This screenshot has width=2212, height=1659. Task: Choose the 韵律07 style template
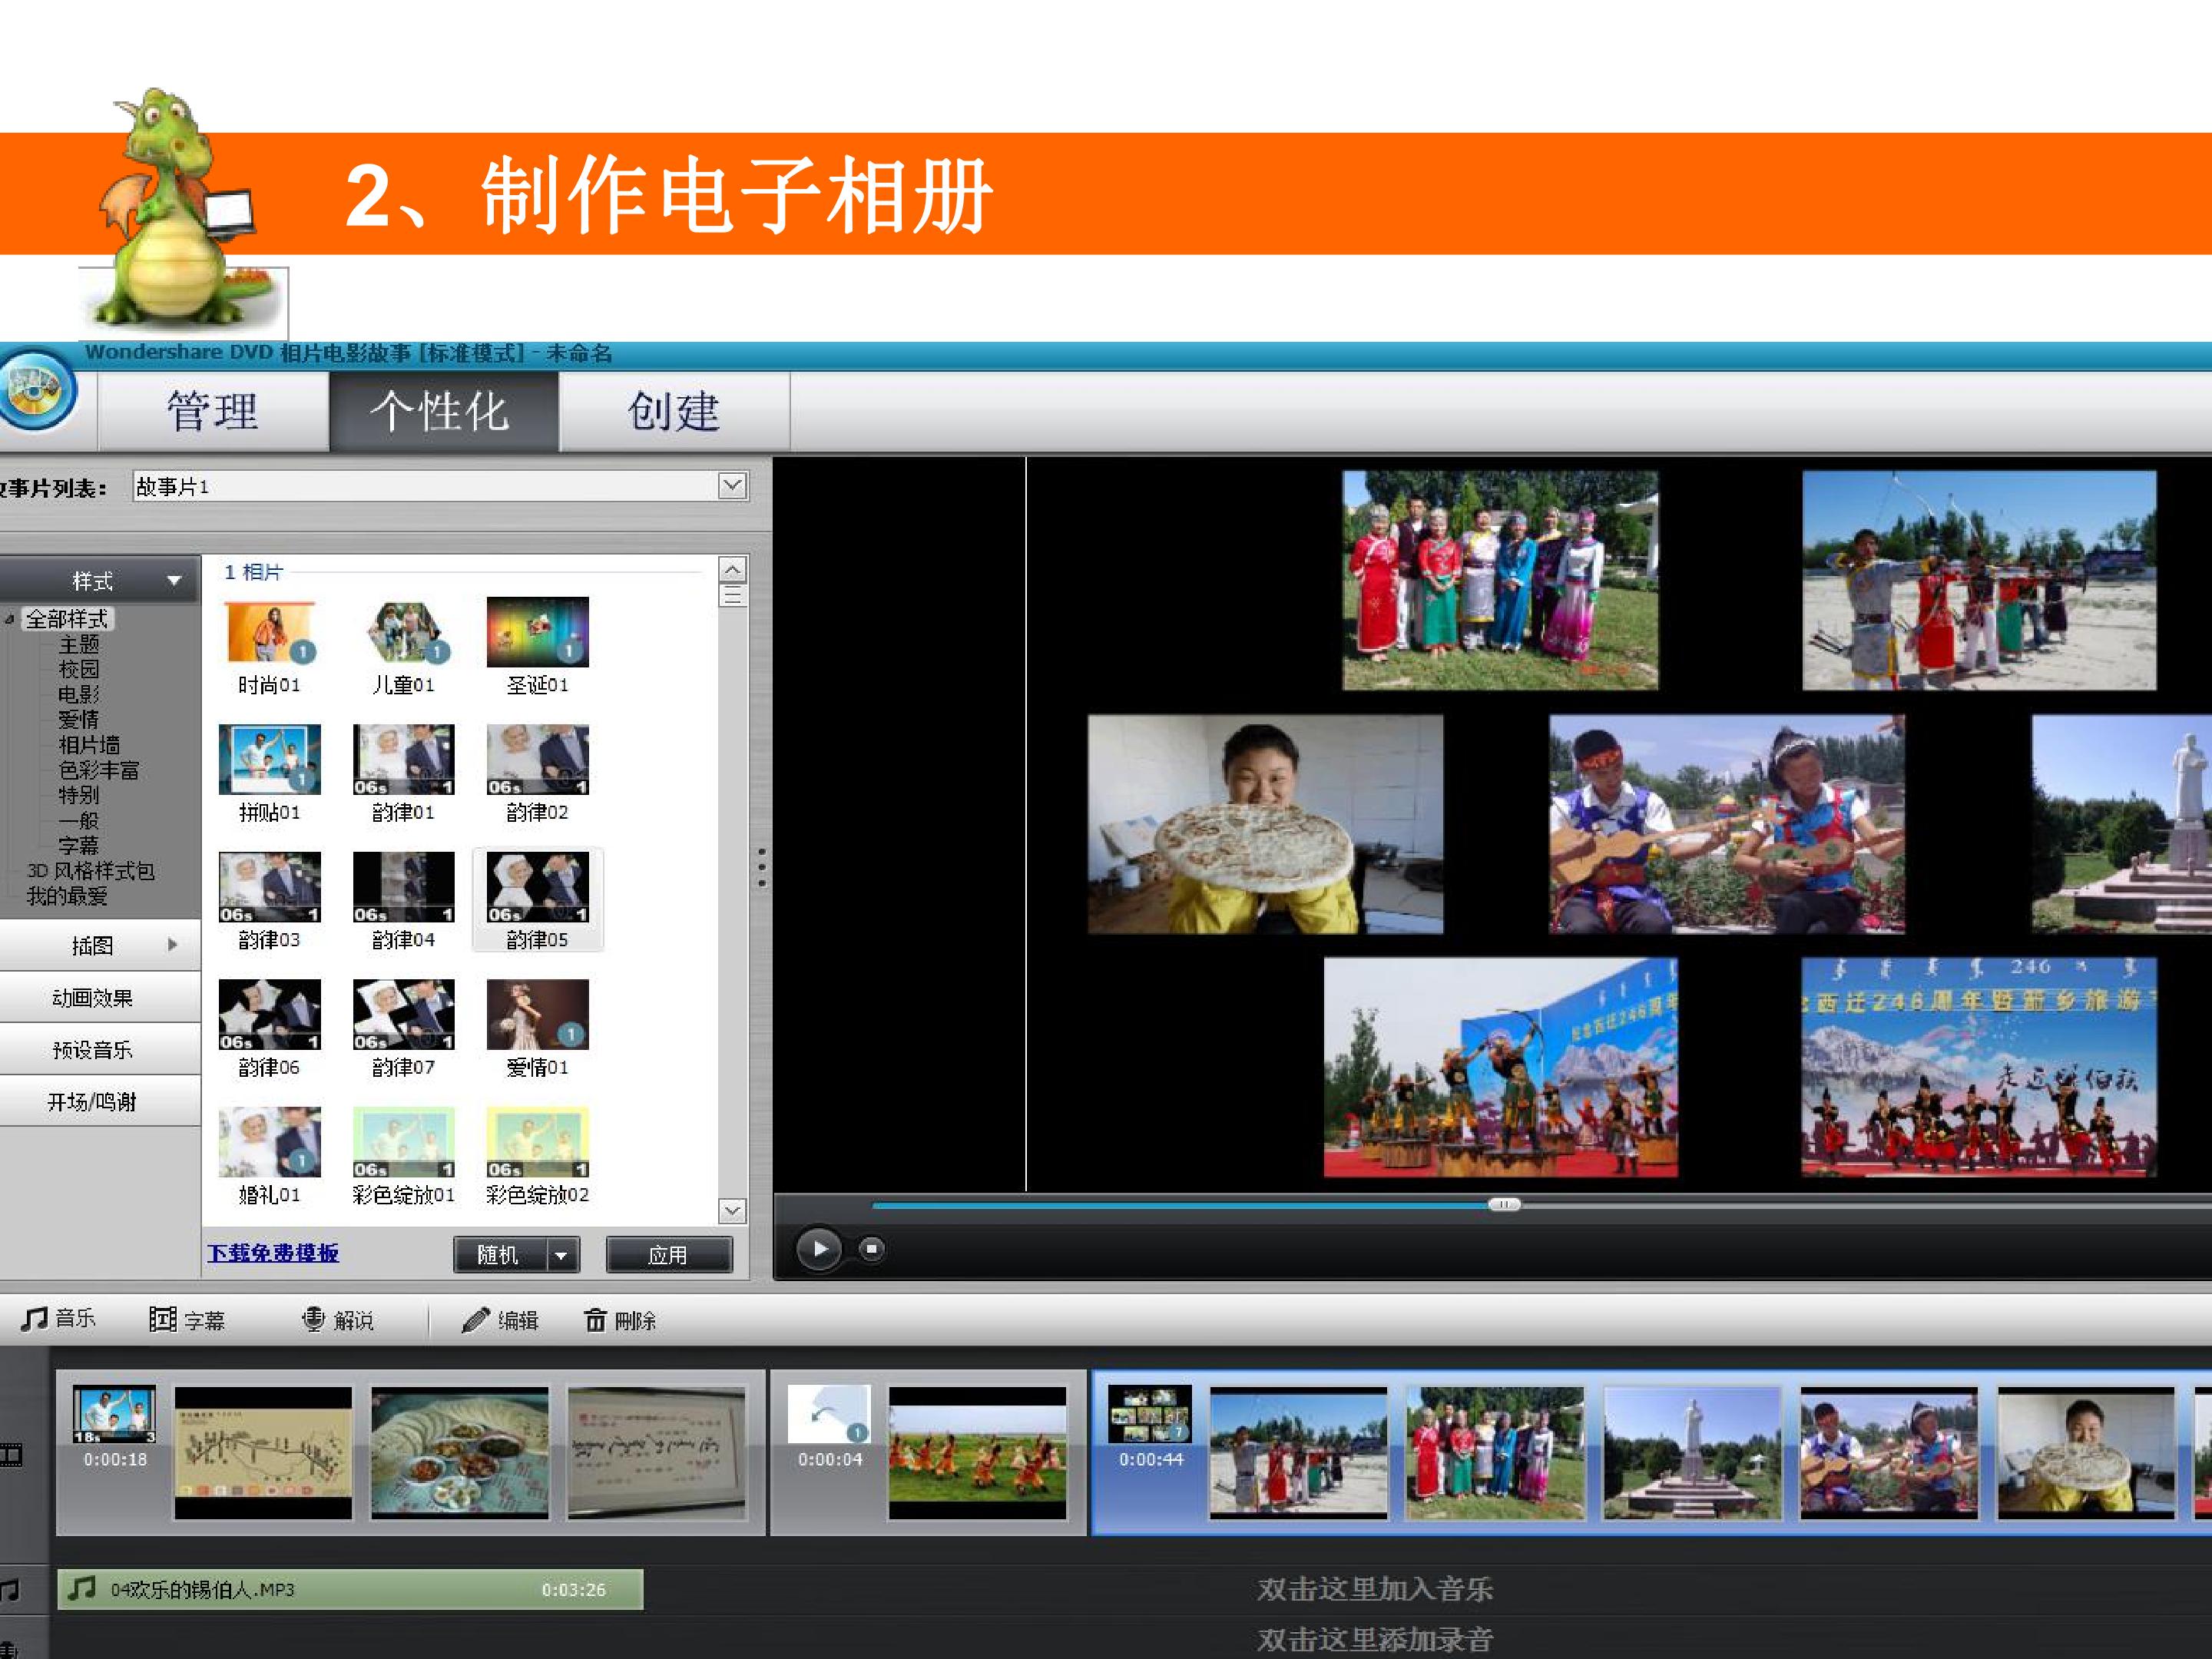404,1028
